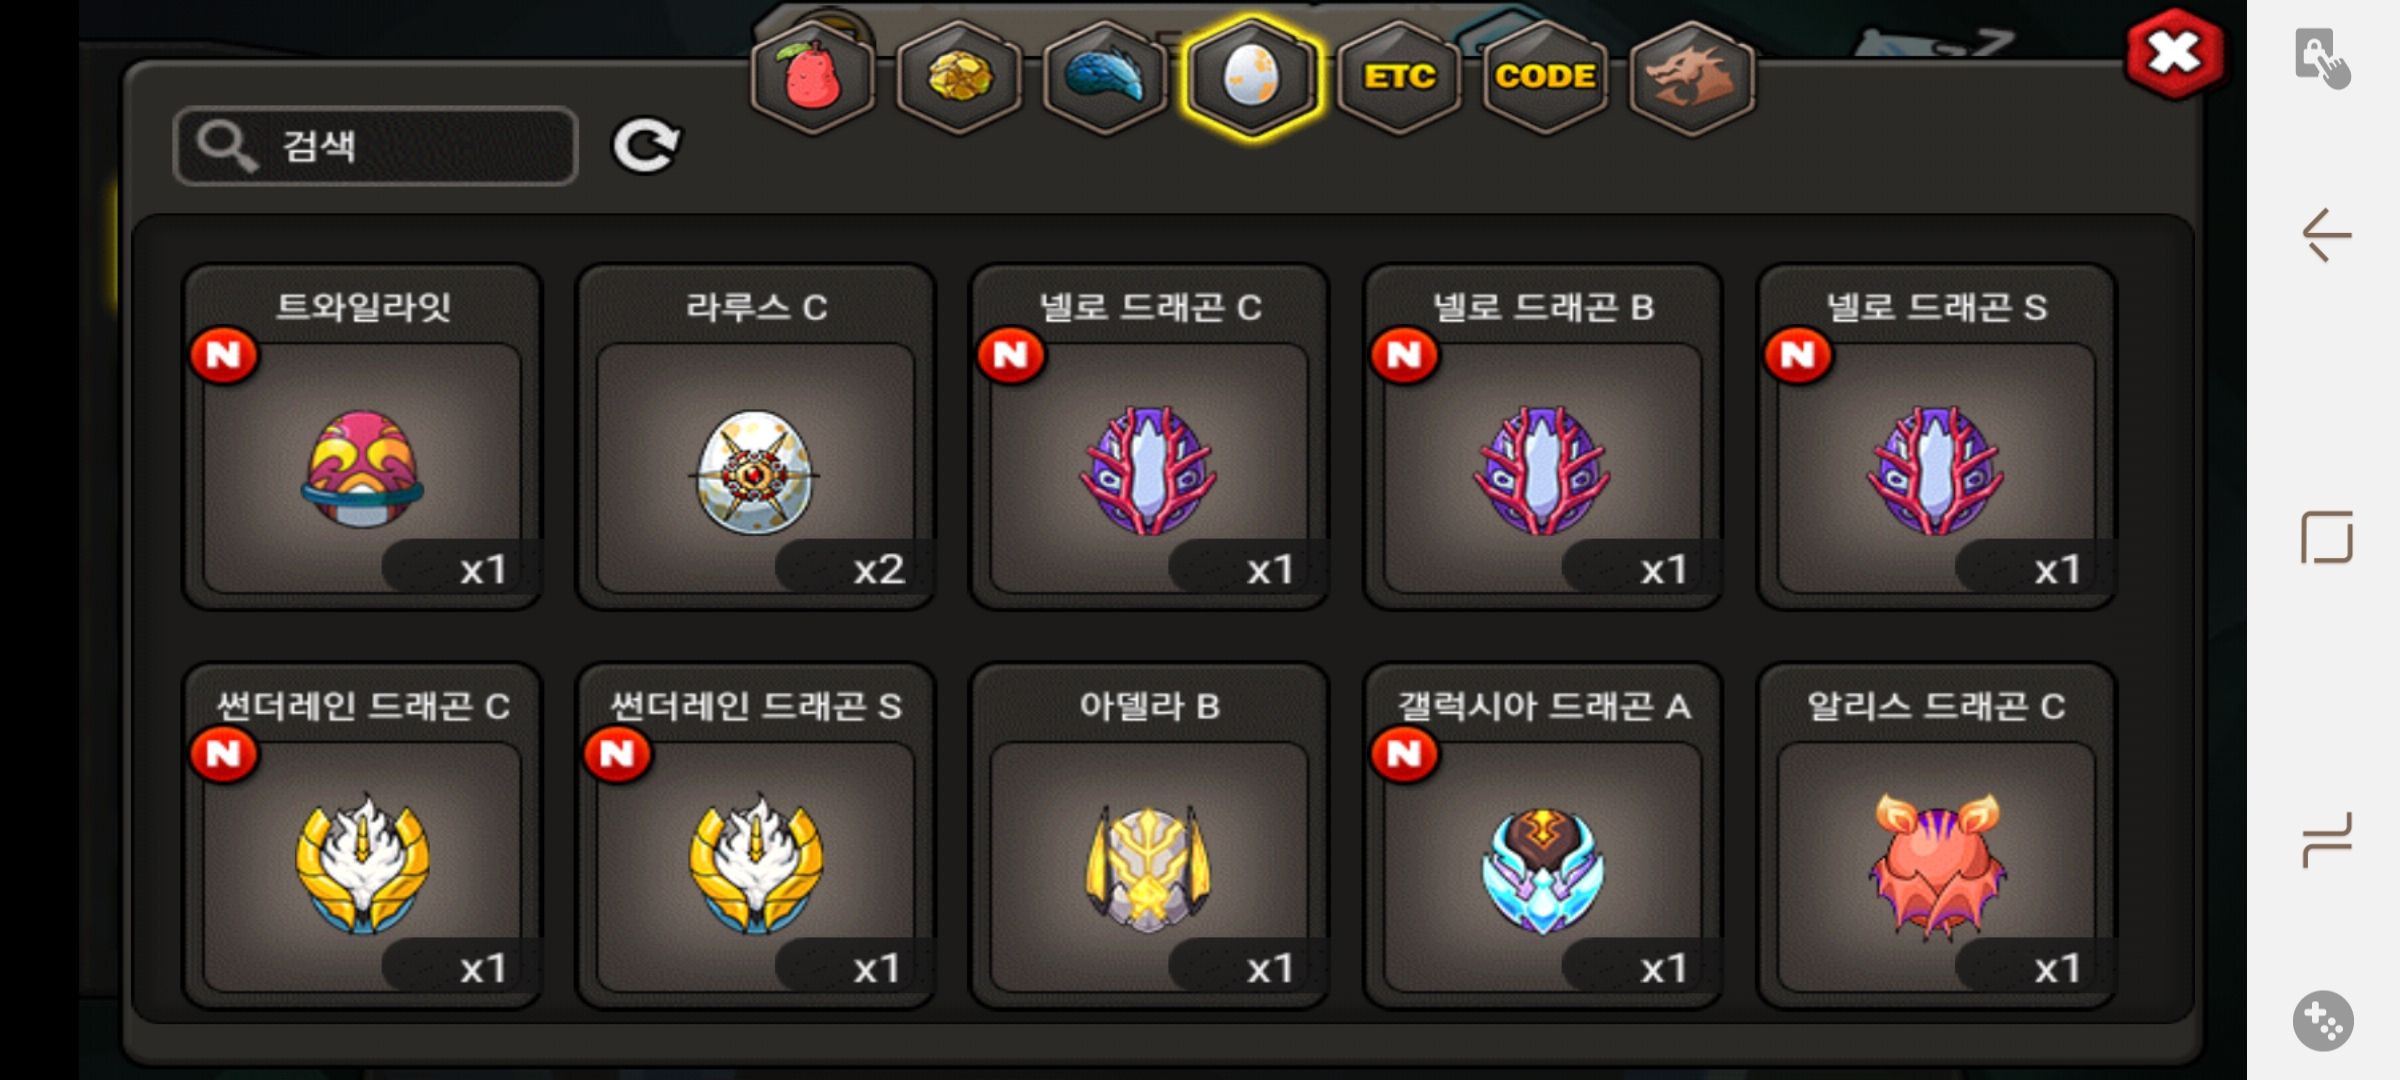Open the fruit food category tab
Image resolution: width=2400 pixels, height=1080 pixels.
pyautogui.click(x=813, y=77)
